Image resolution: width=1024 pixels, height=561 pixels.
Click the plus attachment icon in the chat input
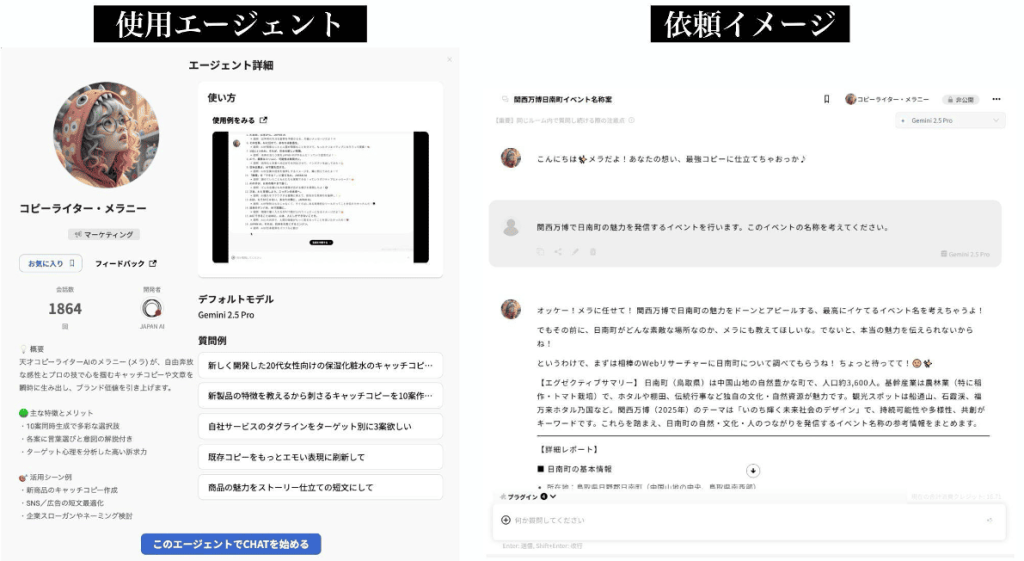pyautogui.click(x=505, y=520)
